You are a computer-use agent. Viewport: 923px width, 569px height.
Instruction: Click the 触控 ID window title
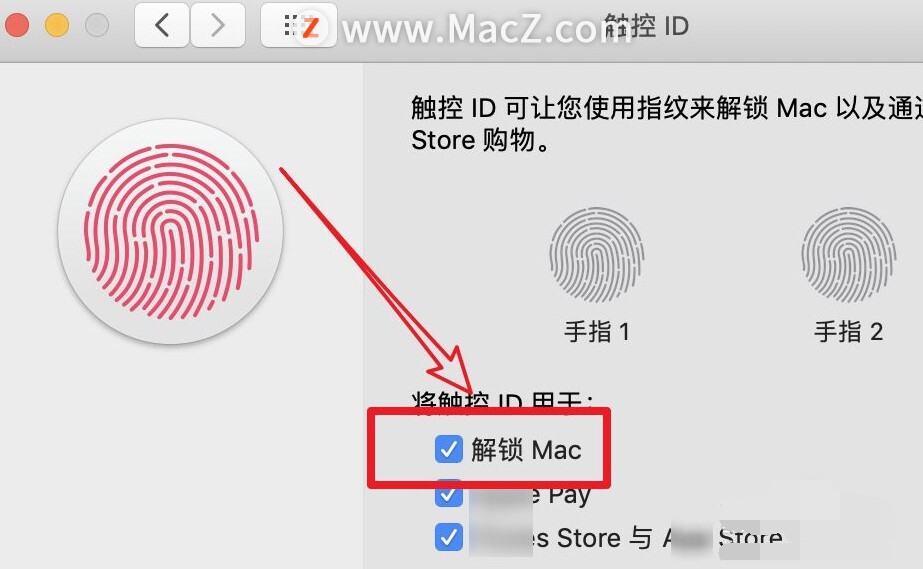tap(646, 26)
